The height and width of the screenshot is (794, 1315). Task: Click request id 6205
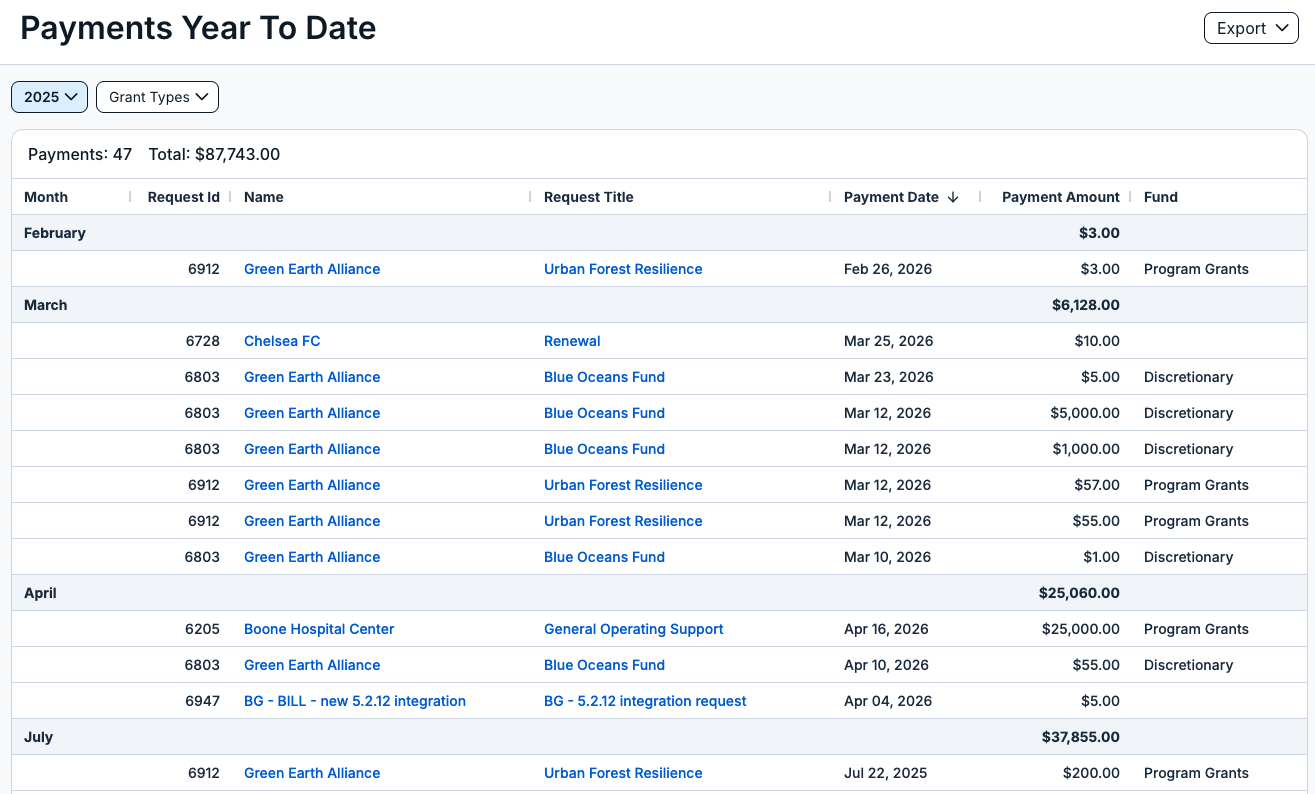(x=202, y=629)
